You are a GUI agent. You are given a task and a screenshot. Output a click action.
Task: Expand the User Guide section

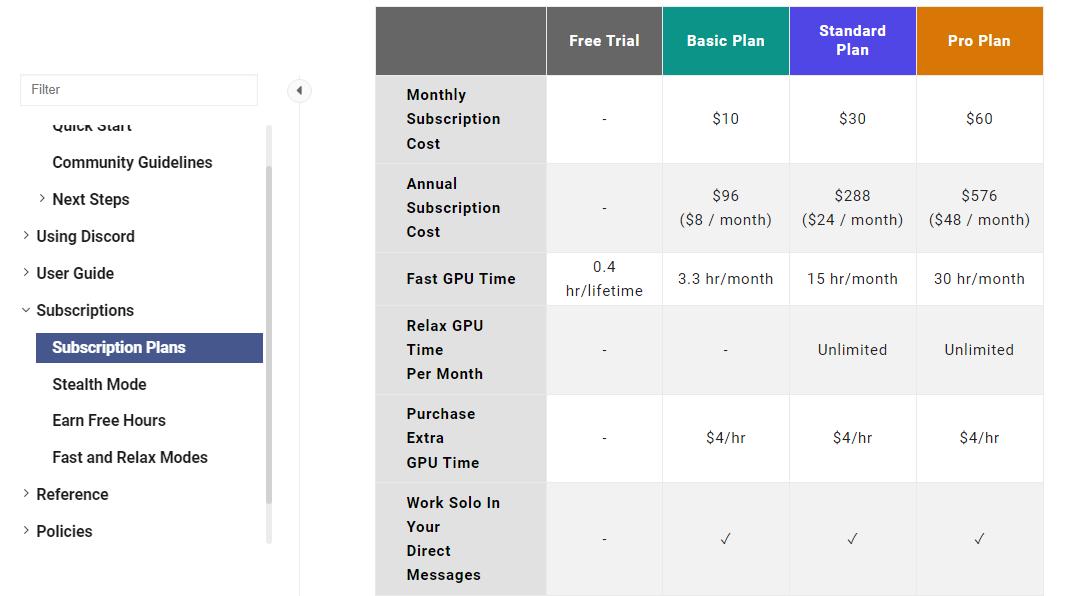(x=26, y=273)
